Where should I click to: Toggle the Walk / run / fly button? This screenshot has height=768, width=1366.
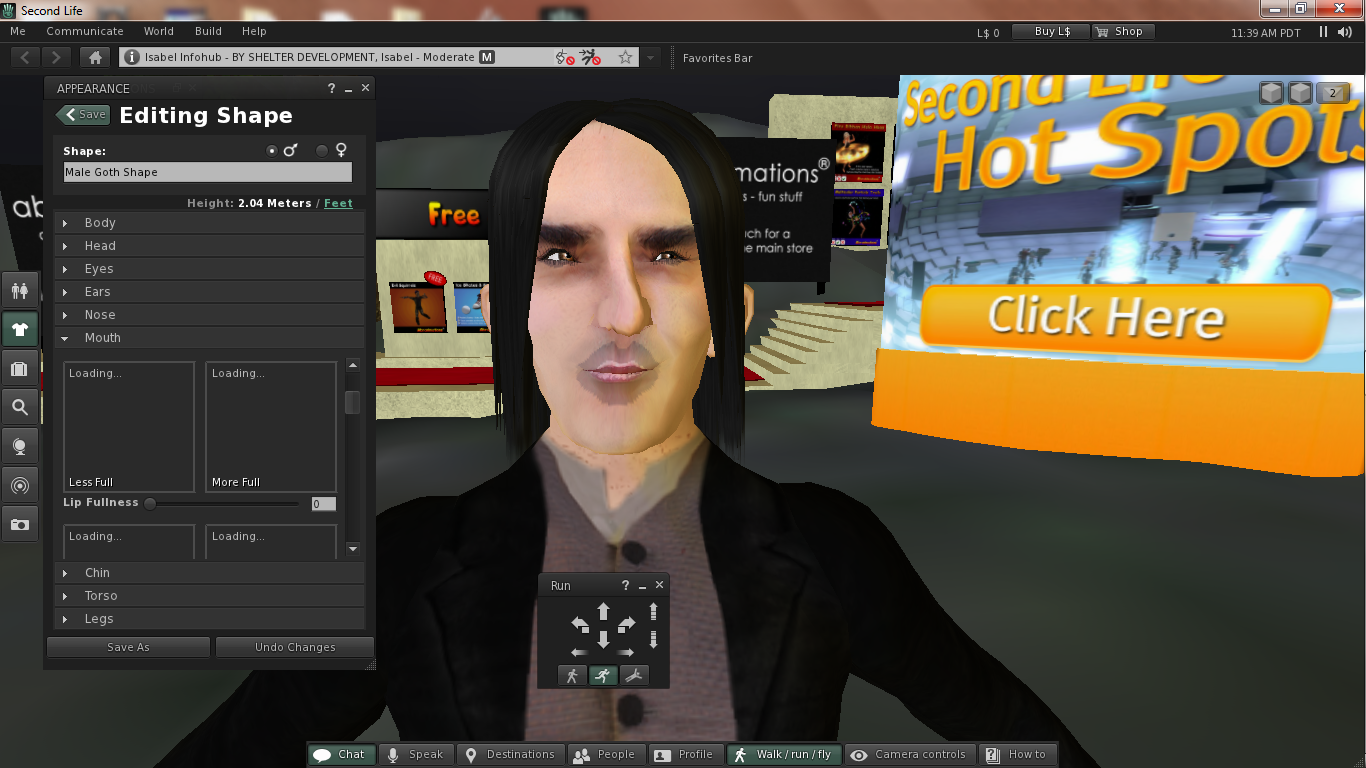click(784, 755)
